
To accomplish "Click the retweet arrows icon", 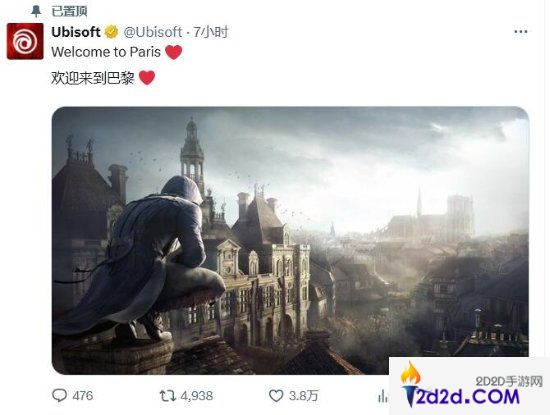I will pos(167,396).
